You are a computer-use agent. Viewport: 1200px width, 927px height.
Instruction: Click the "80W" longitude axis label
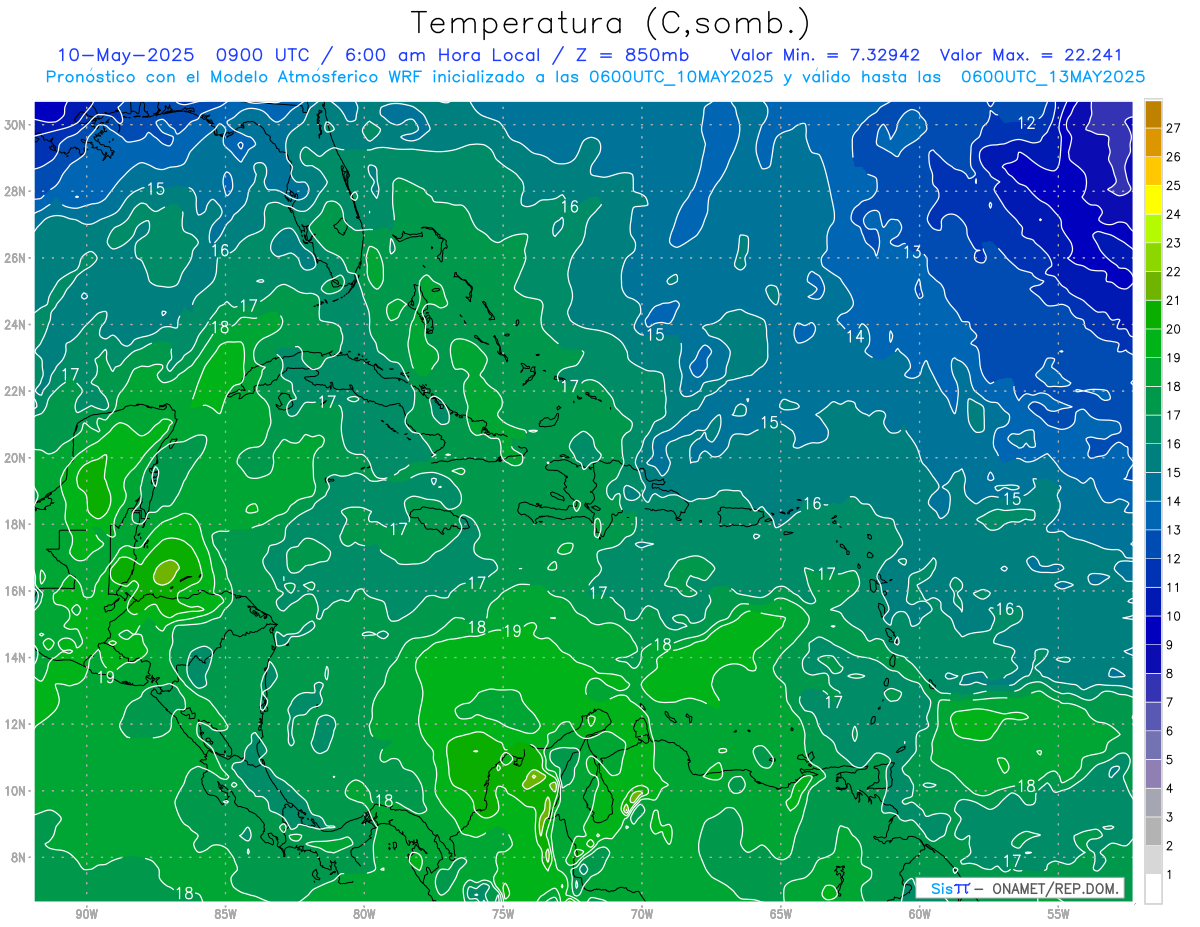point(364,914)
